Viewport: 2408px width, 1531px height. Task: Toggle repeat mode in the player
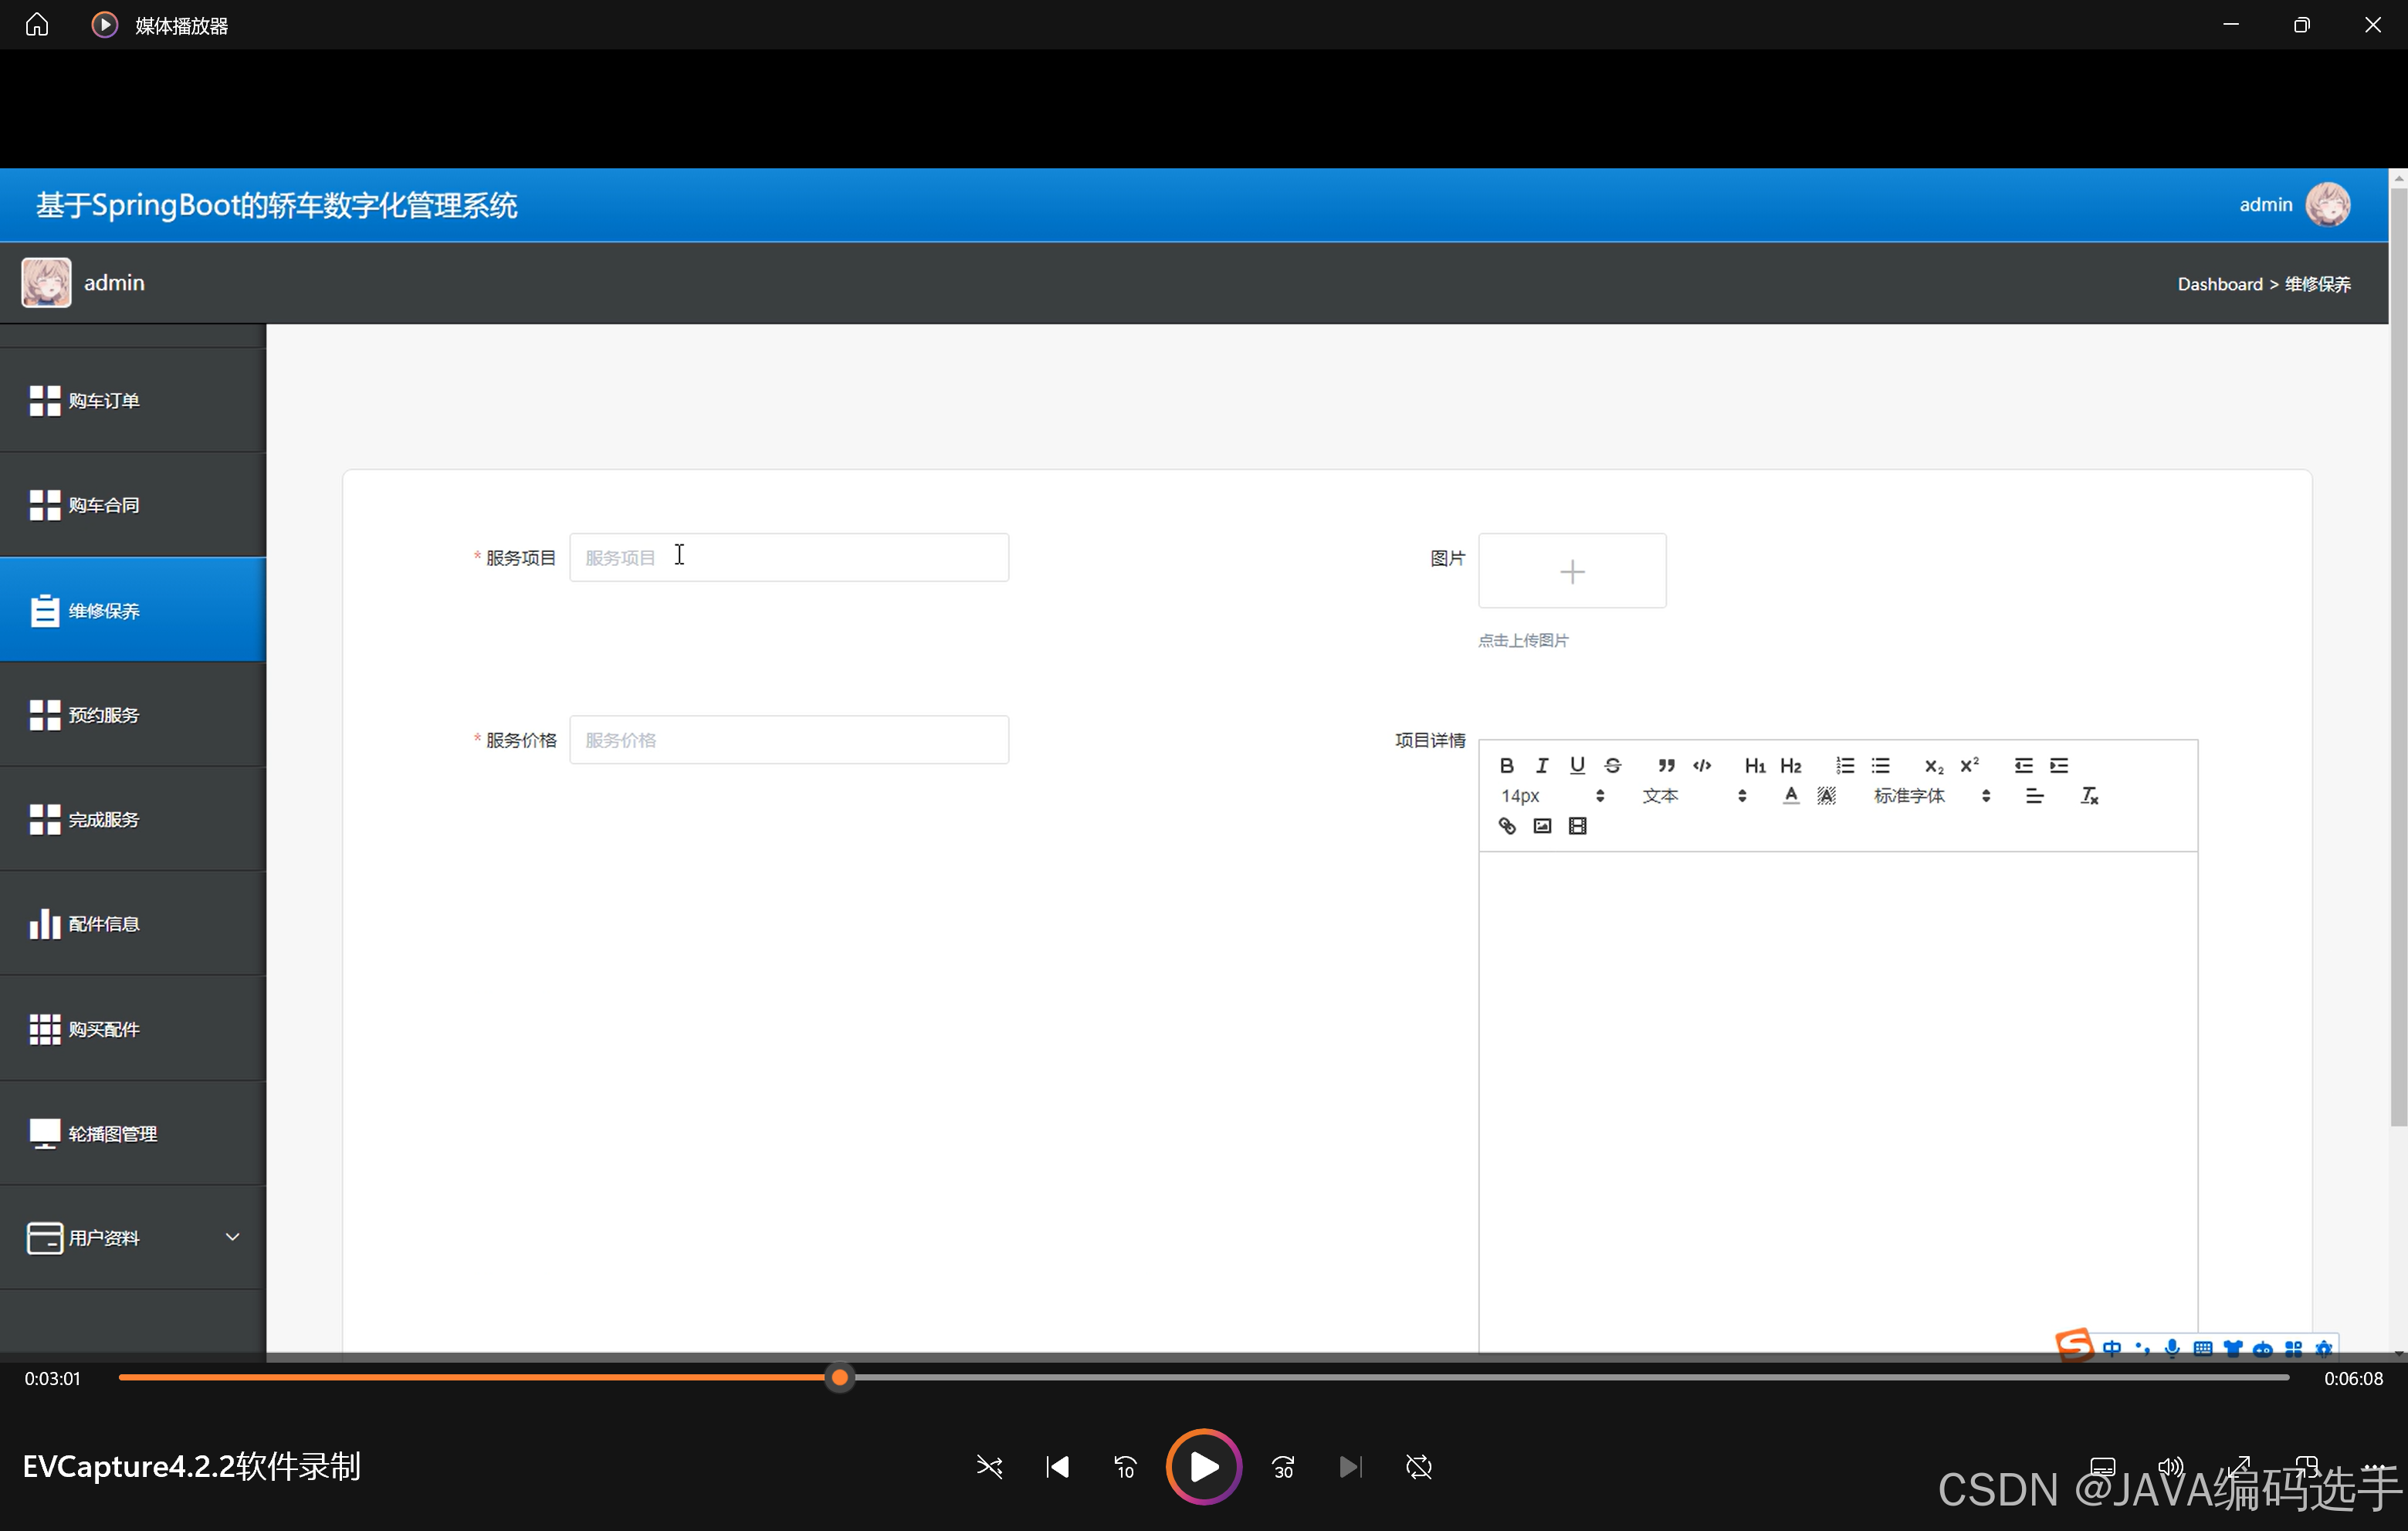click(x=1418, y=1467)
